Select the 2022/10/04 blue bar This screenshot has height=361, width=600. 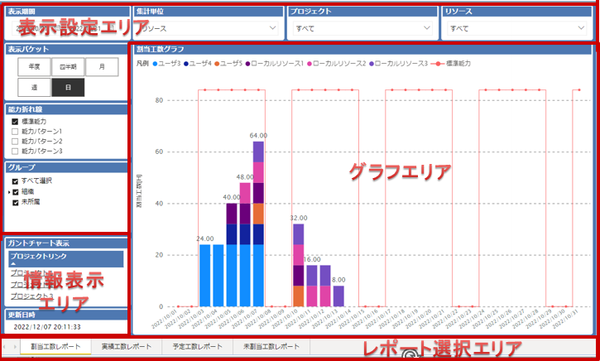[218, 276]
